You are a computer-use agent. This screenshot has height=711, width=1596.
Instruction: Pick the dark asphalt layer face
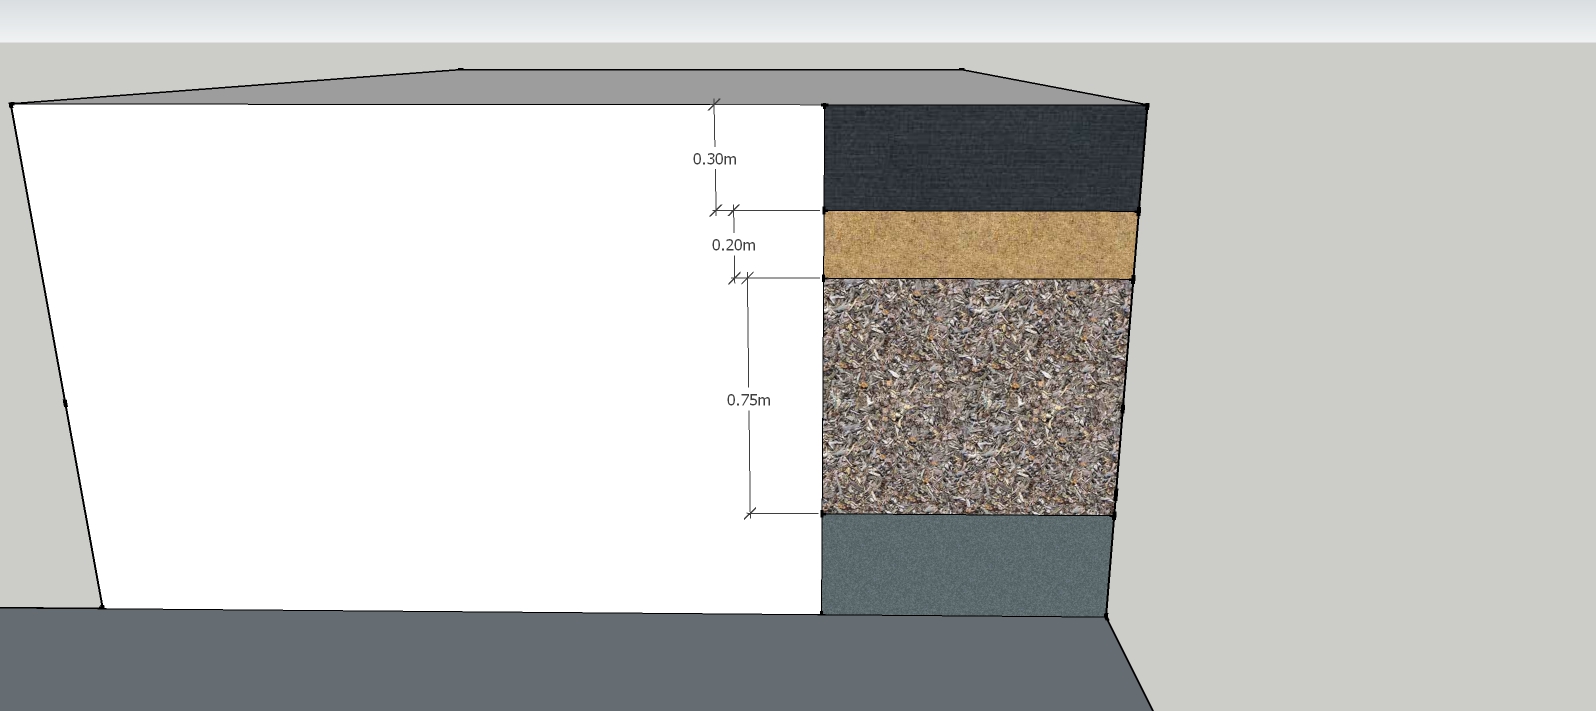click(x=983, y=158)
